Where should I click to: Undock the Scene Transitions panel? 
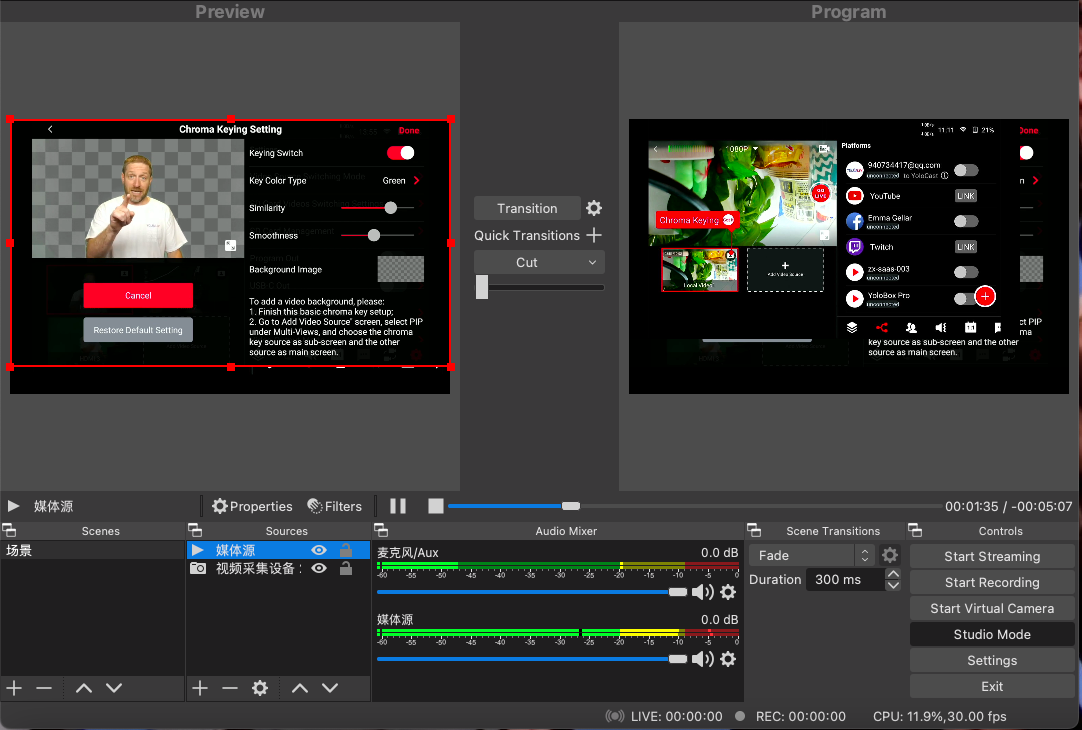[754, 531]
